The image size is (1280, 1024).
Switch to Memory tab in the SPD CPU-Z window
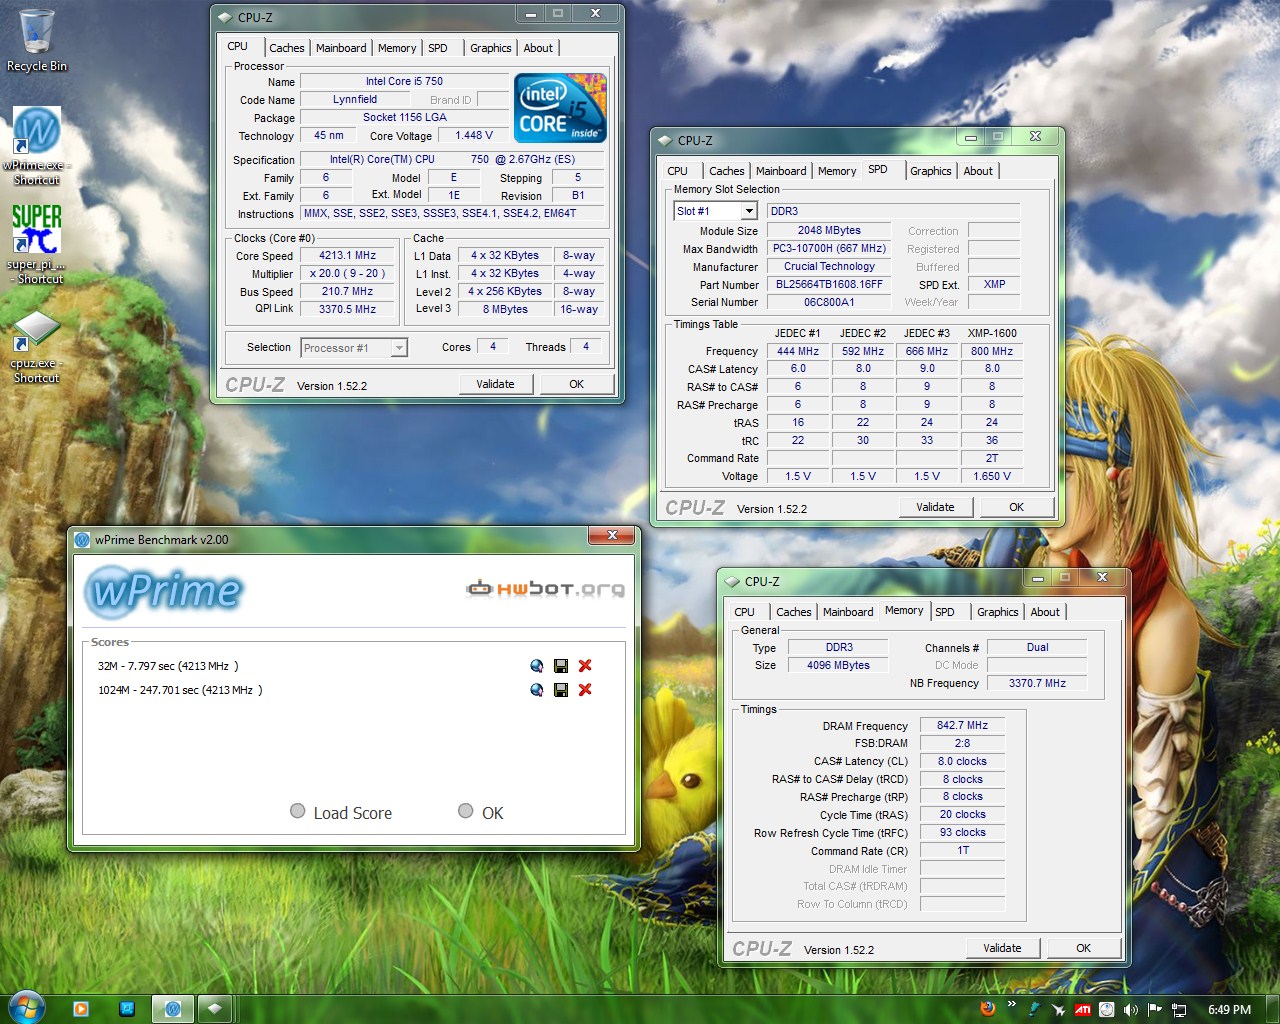point(837,171)
